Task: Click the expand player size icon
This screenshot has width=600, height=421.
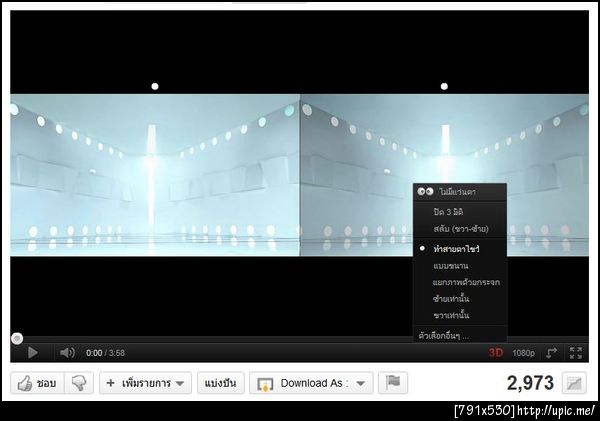Action: [x=551, y=353]
